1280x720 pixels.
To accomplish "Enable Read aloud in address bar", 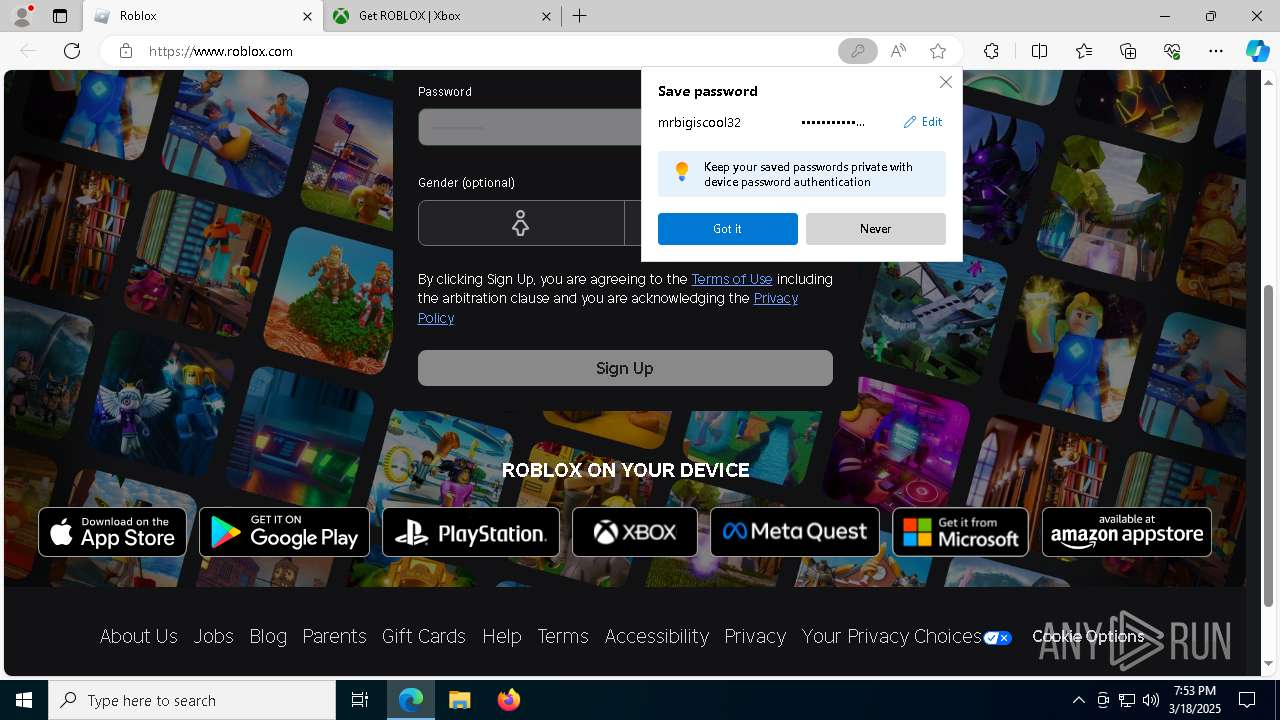I will 898,51.
